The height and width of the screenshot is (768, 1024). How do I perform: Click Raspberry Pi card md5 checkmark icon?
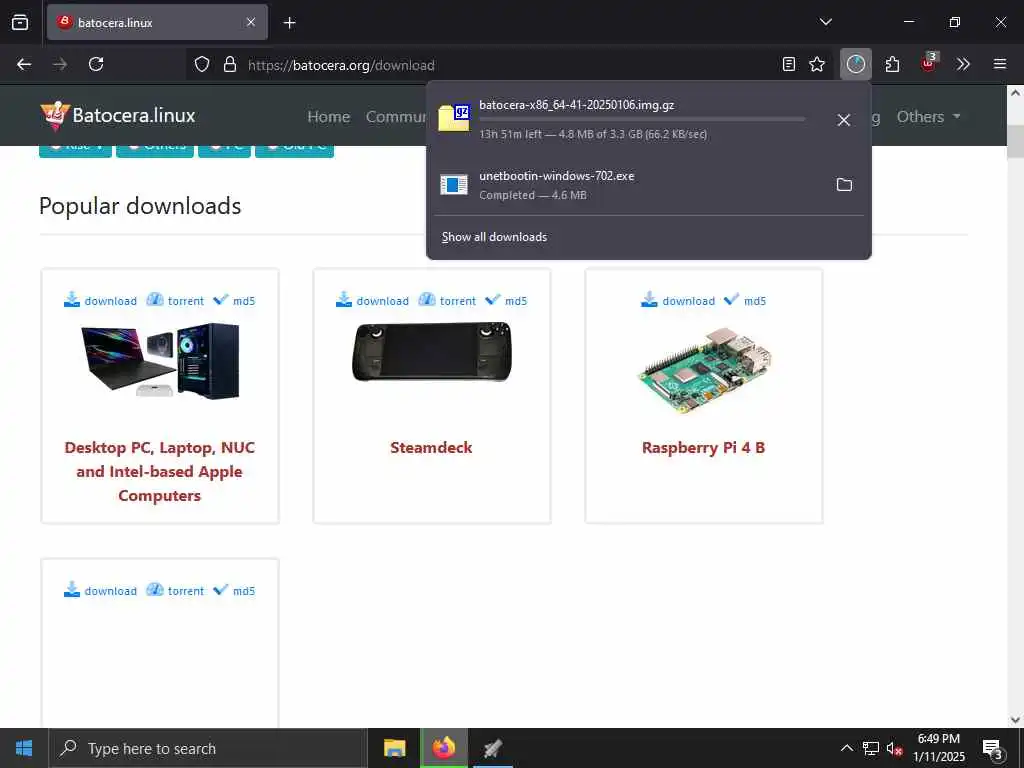click(x=731, y=299)
